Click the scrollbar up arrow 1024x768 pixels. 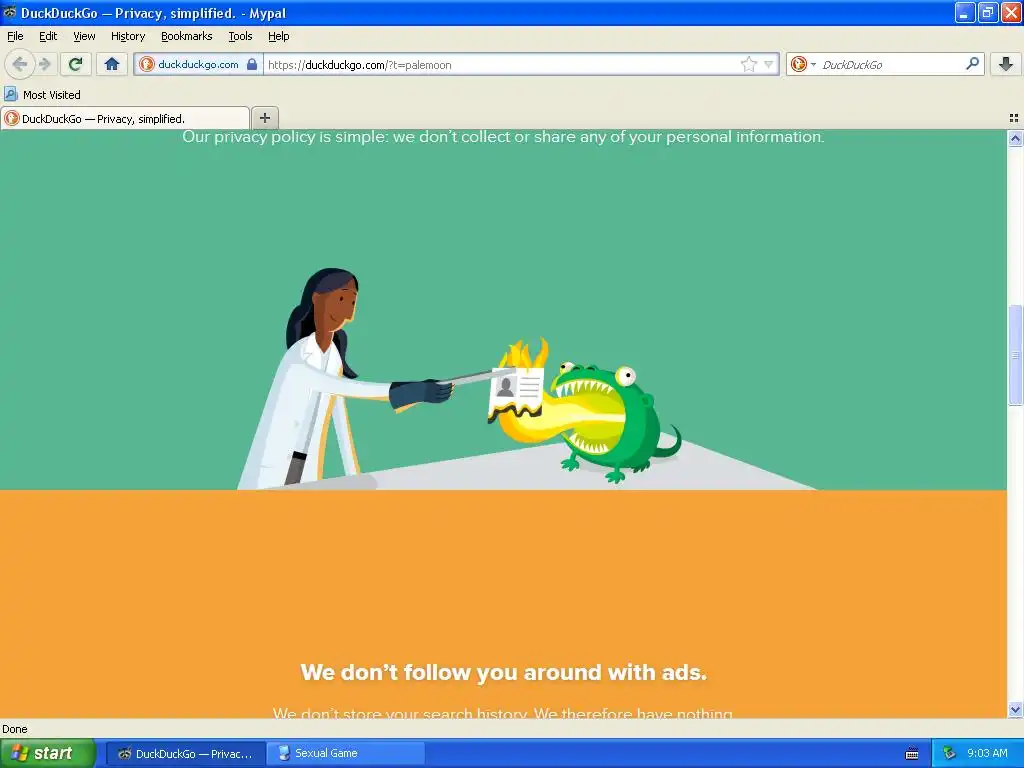pos(1015,138)
